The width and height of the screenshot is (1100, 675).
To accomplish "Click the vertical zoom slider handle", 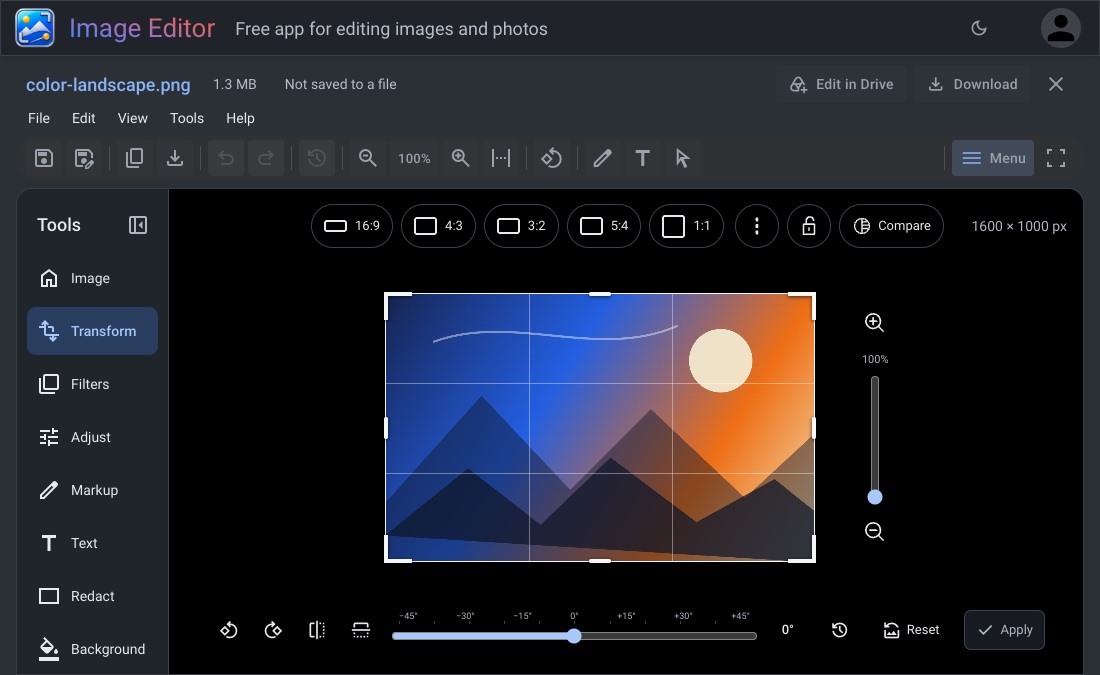I will [875, 497].
